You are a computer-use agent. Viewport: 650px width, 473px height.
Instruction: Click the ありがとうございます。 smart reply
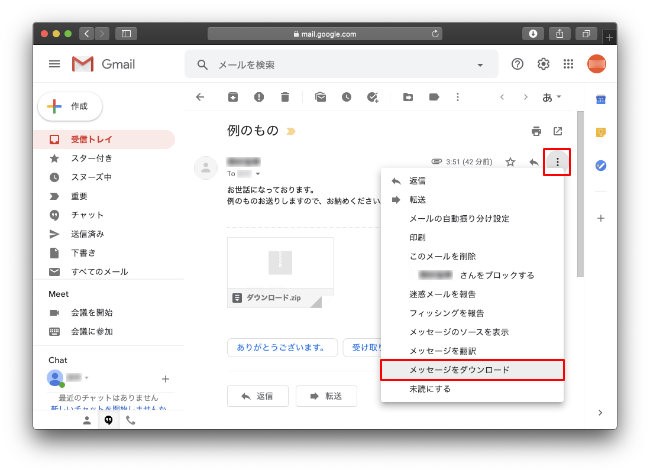[x=281, y=348]
